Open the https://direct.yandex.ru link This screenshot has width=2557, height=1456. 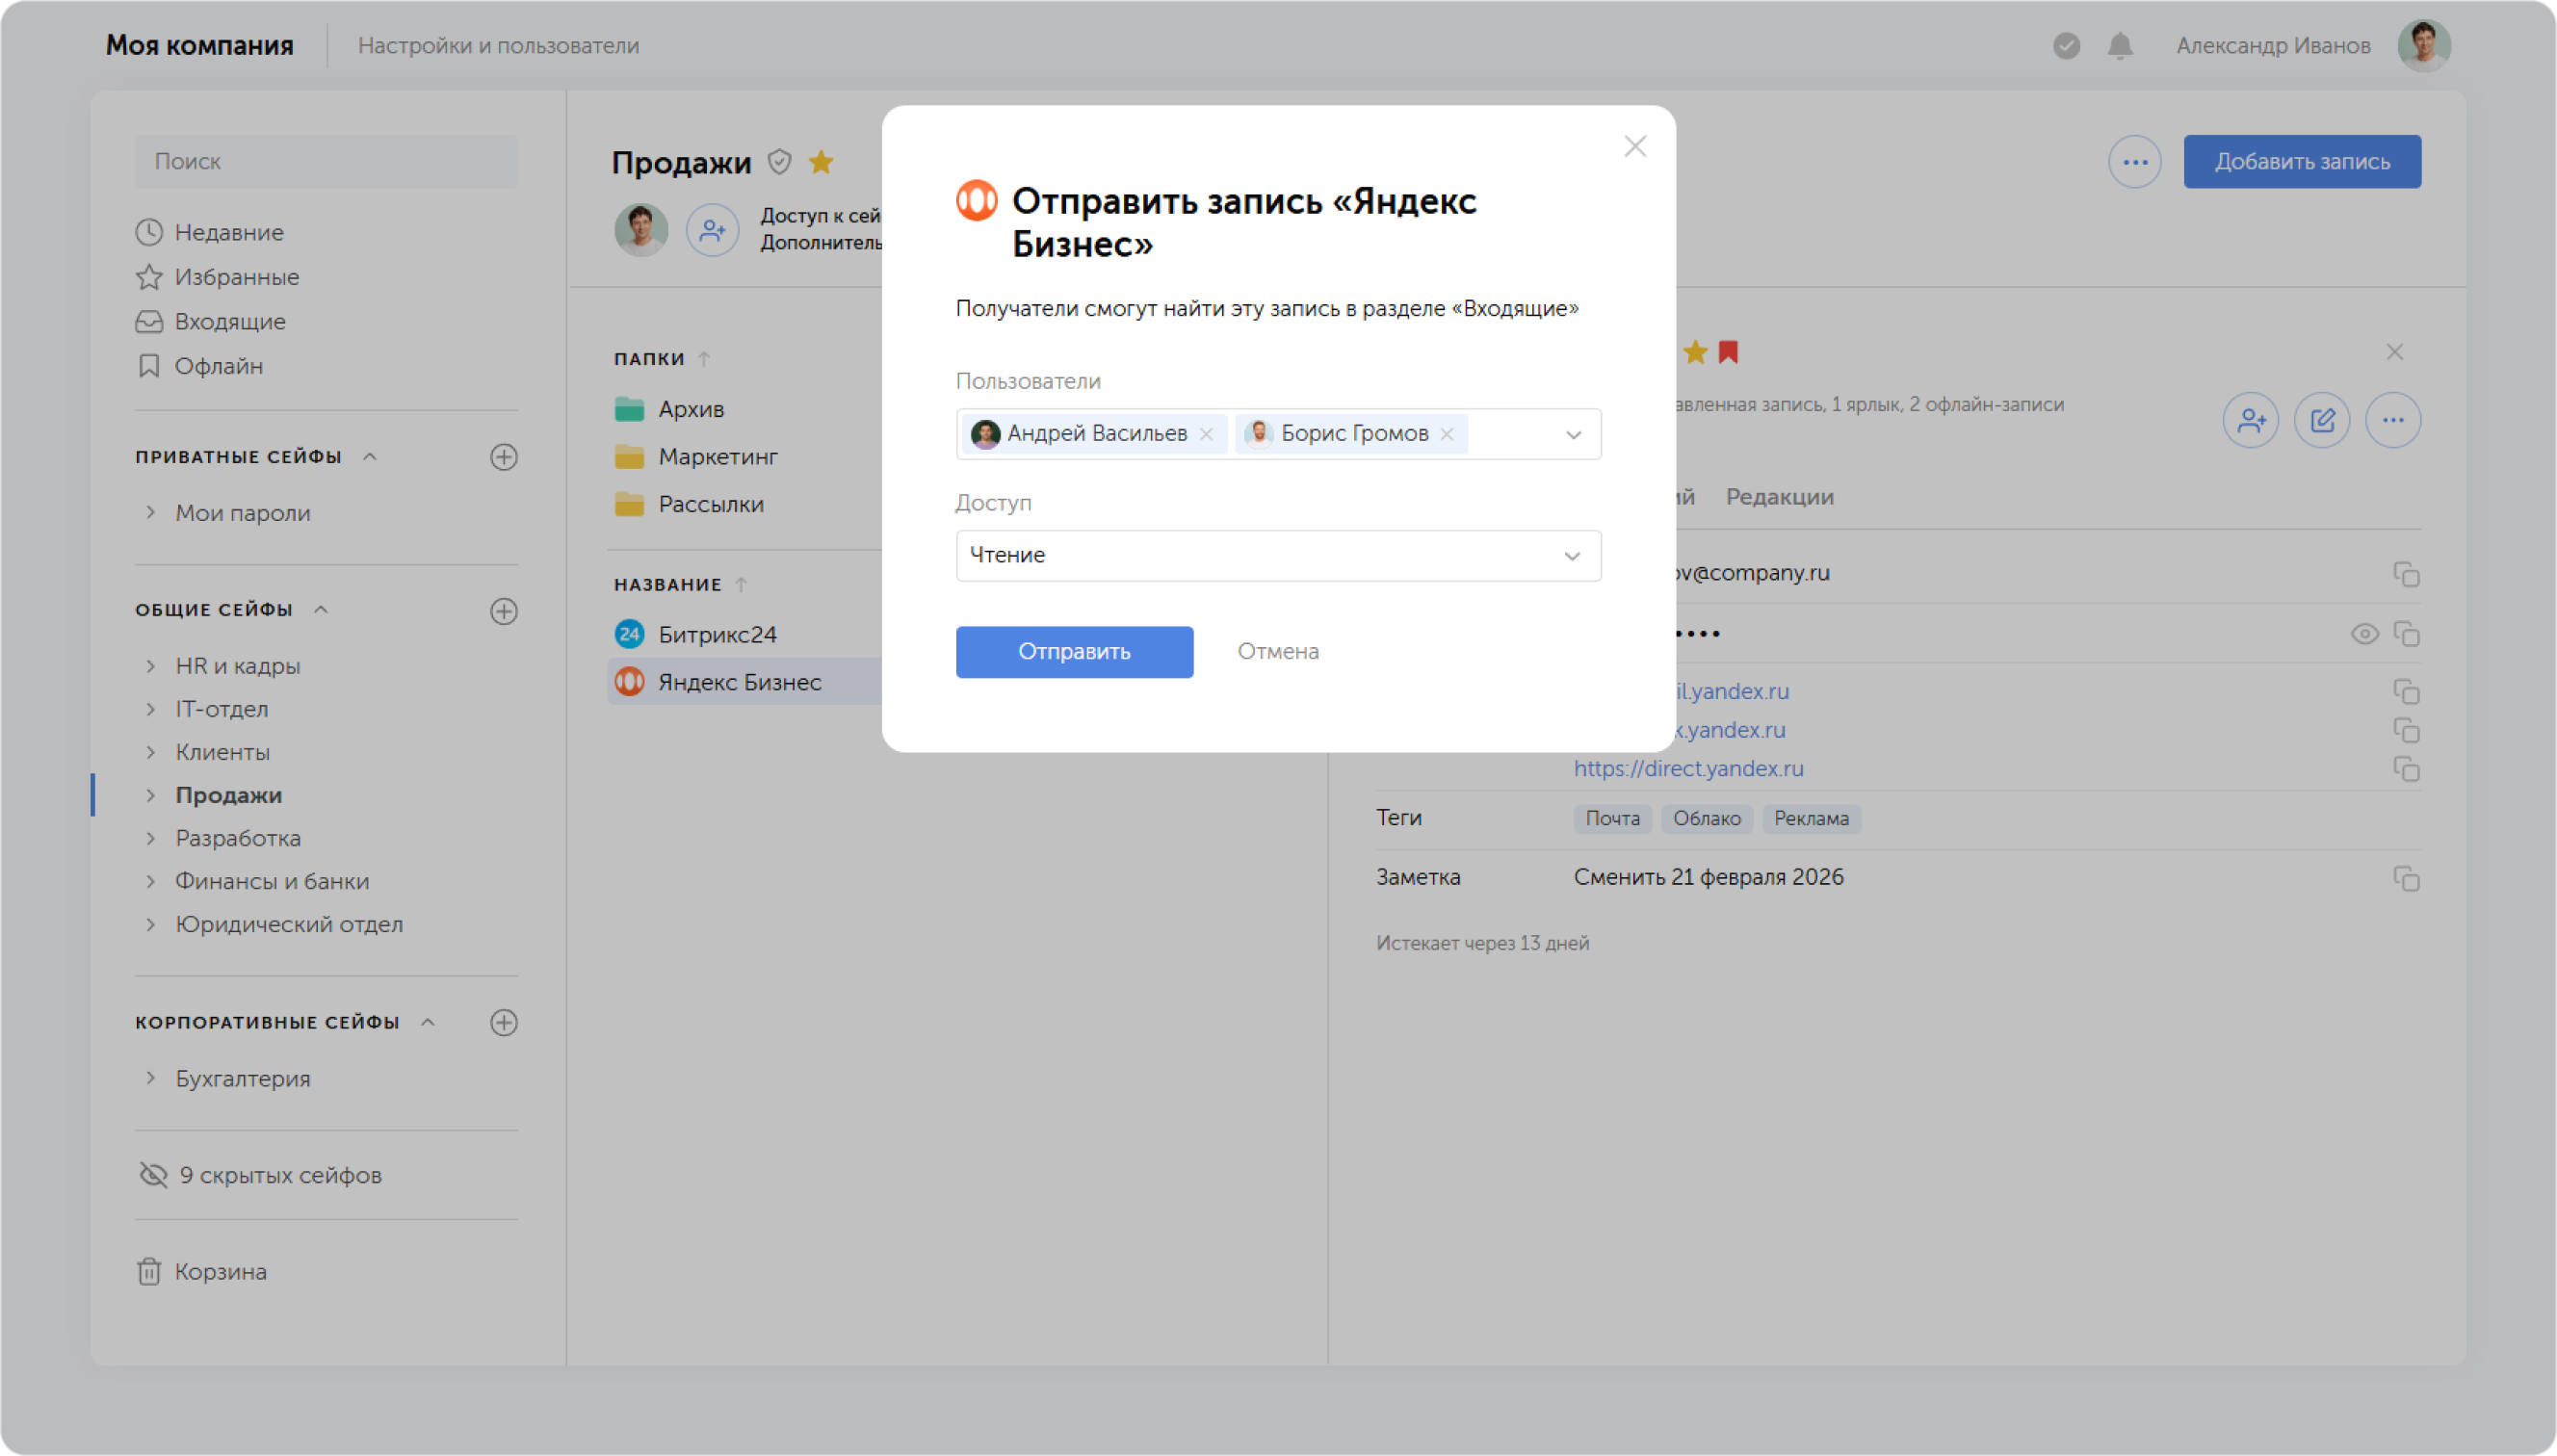pyautogui.click(x=1688, y=769)
